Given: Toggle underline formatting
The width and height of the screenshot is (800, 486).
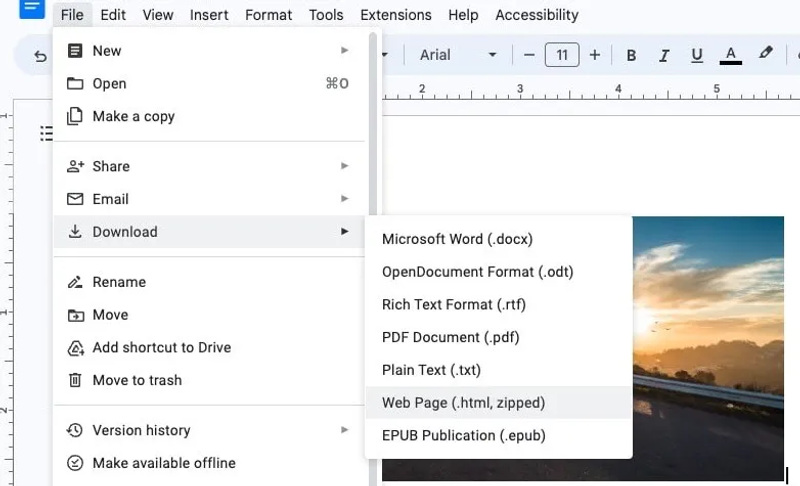Looking at the screenshot, I should pyautogui.click(x=697, y=55).
